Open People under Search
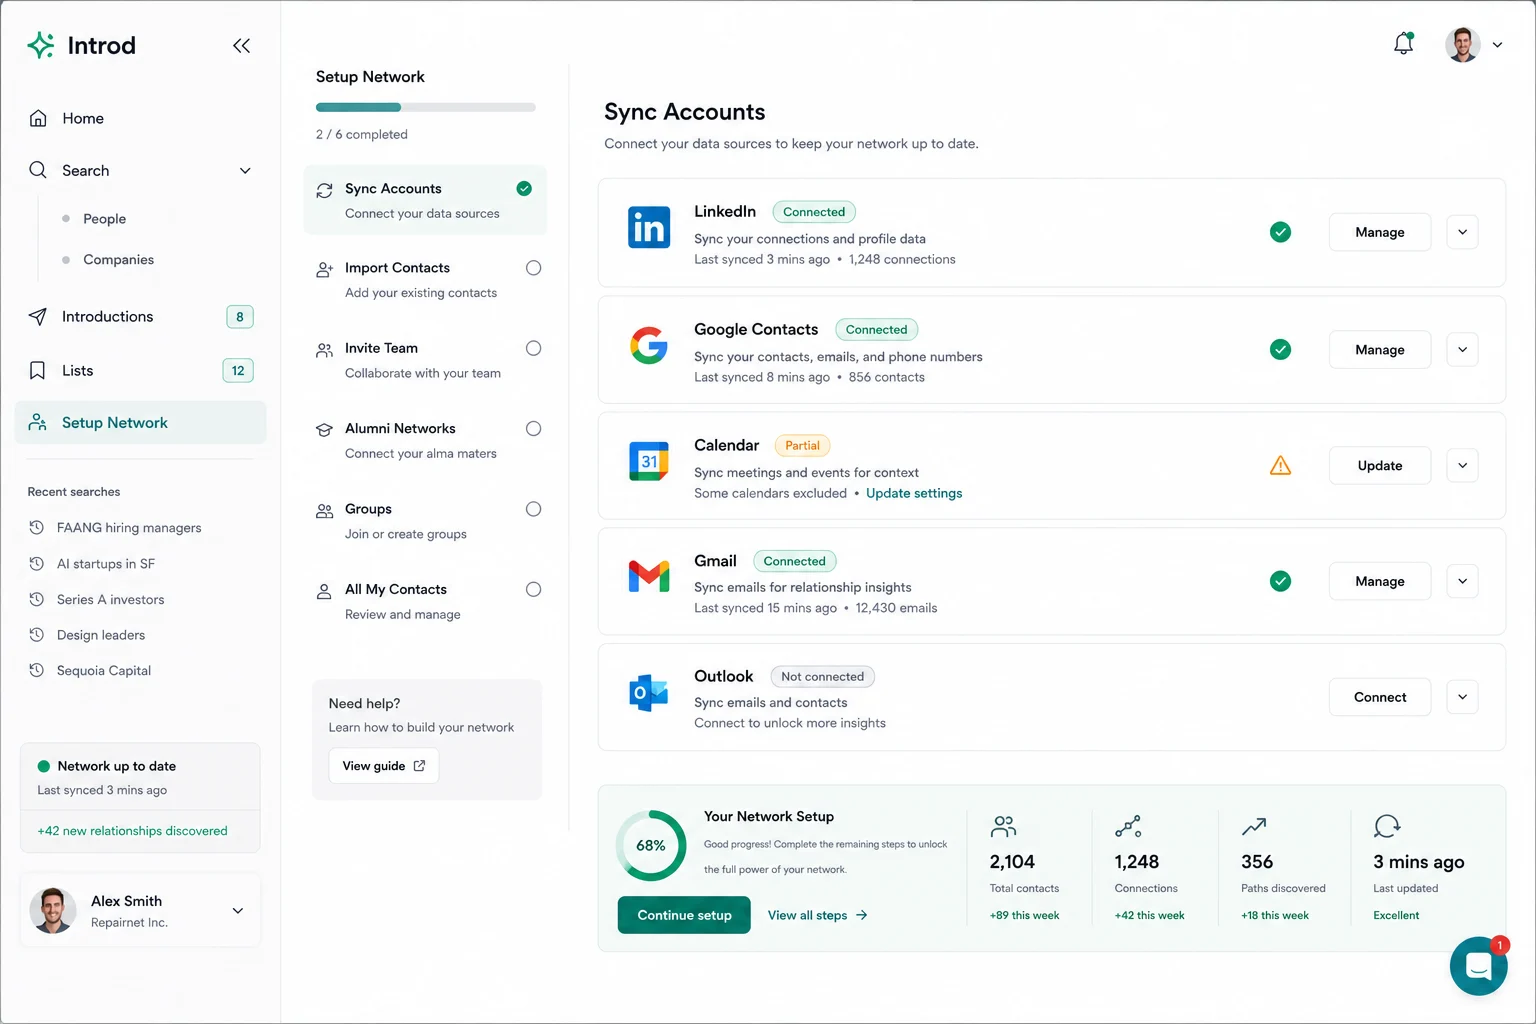 pos(104,219)
